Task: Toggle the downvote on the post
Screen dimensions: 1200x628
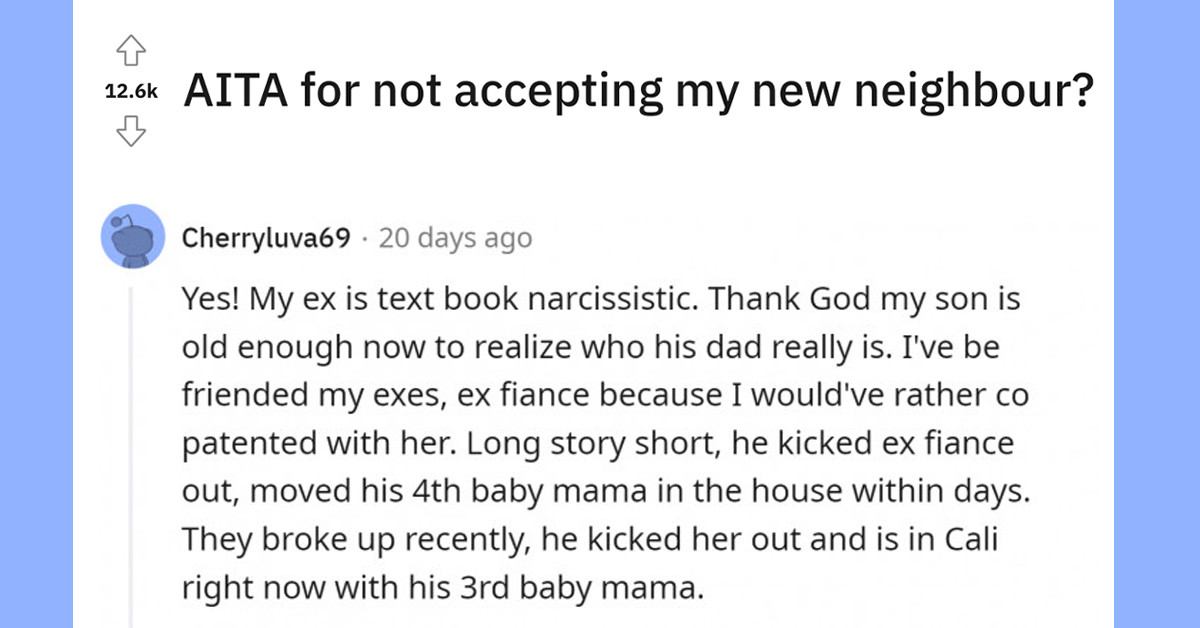Action: [131, 132]
